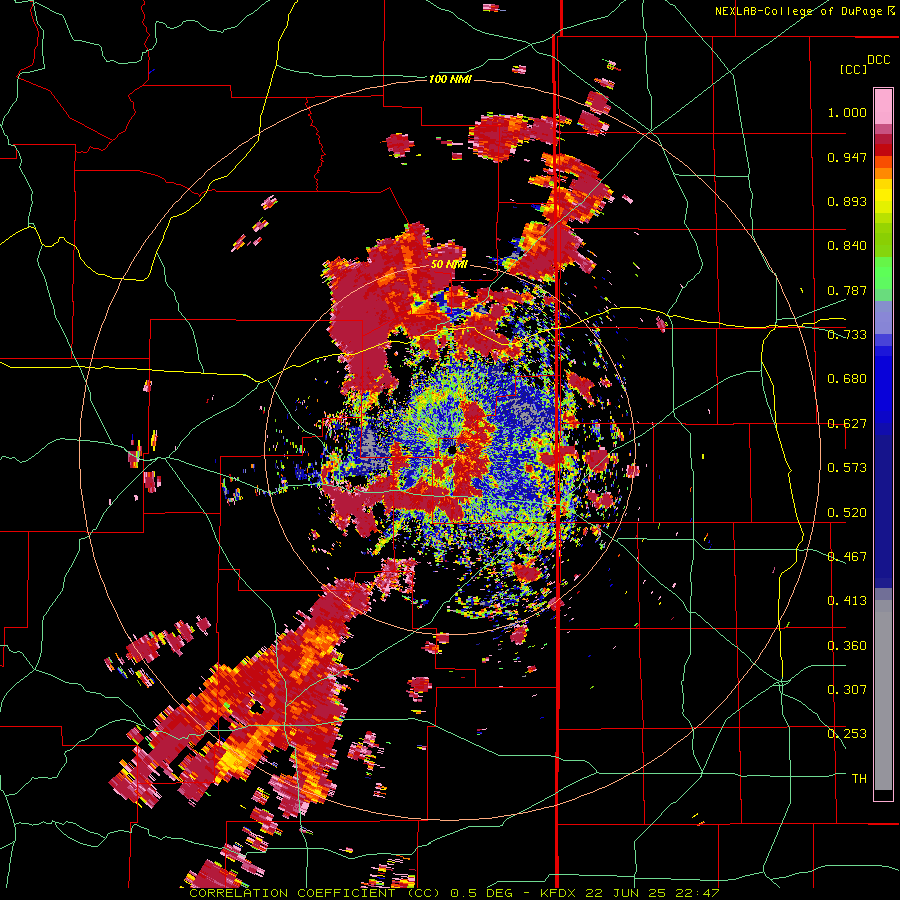The width and height of the screenshot is (900, 900).
Task: Select the 0.787 legend value
Action: coord(847,290)
